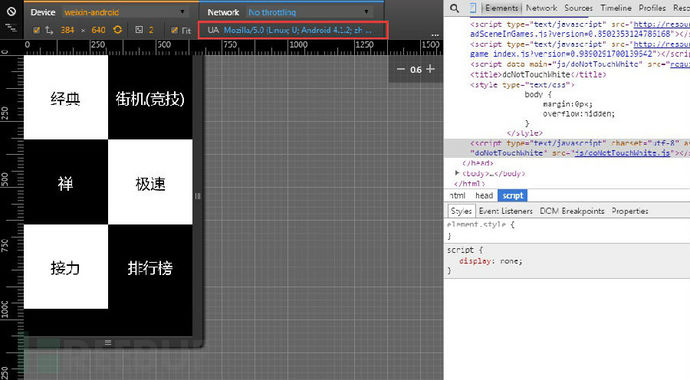
Task: Select the Styles sidebar tab
Action: [461, 211]
